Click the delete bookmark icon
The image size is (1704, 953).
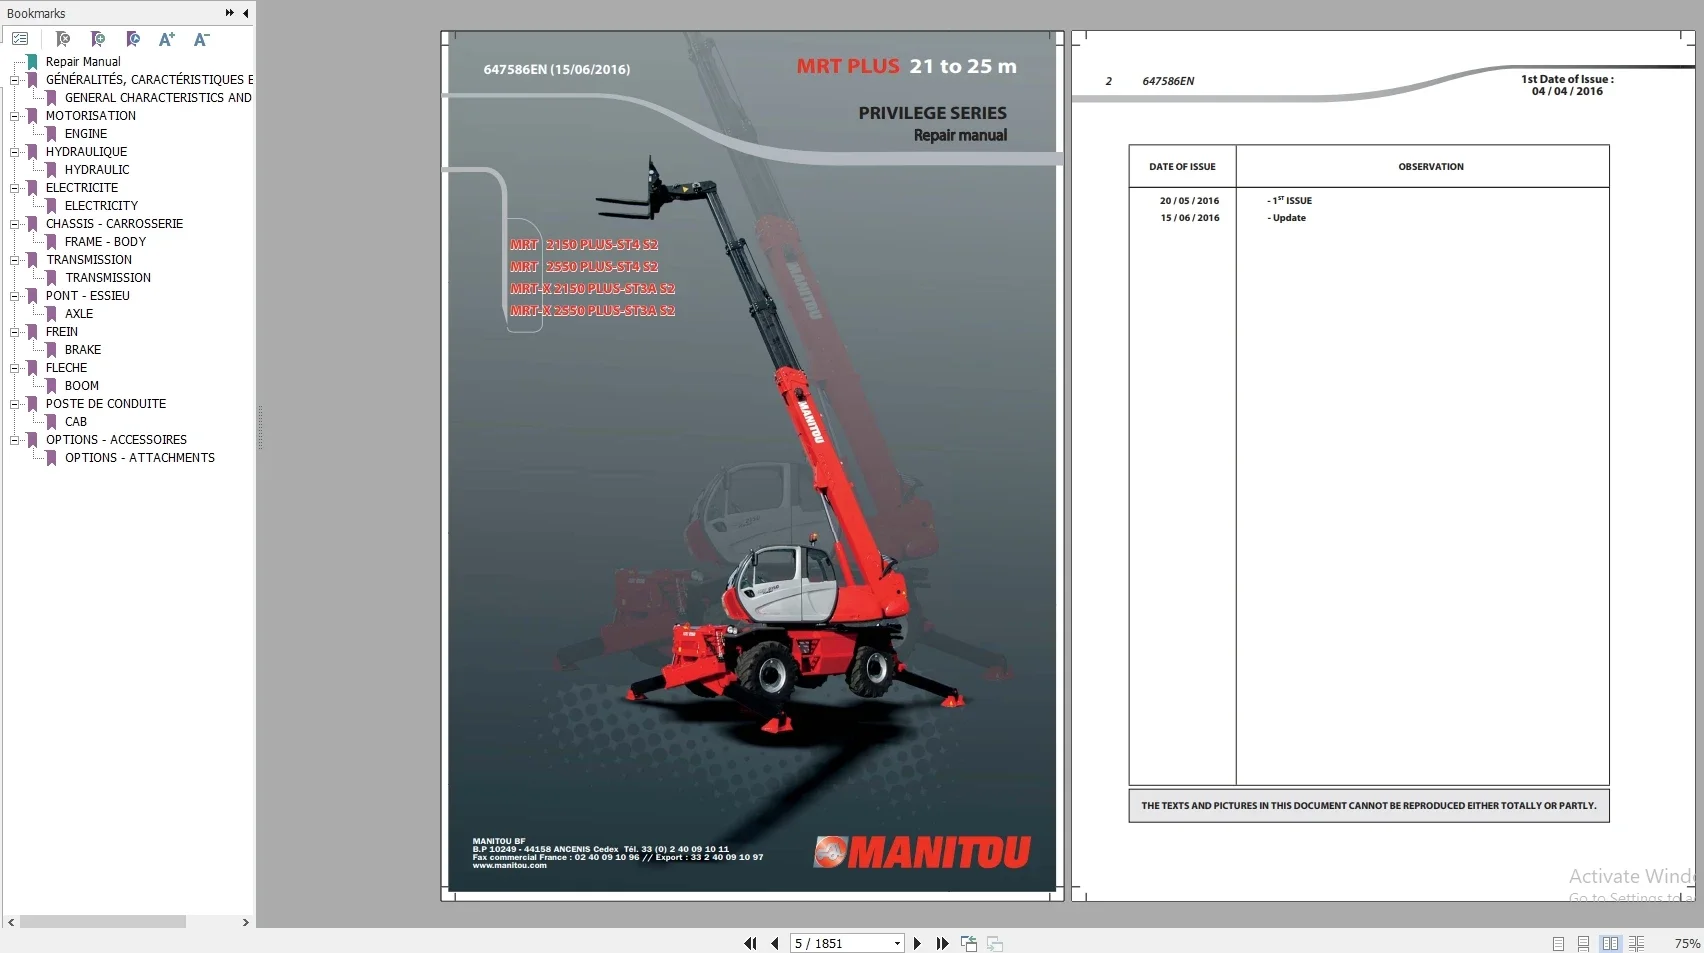[x=62, y=39]
